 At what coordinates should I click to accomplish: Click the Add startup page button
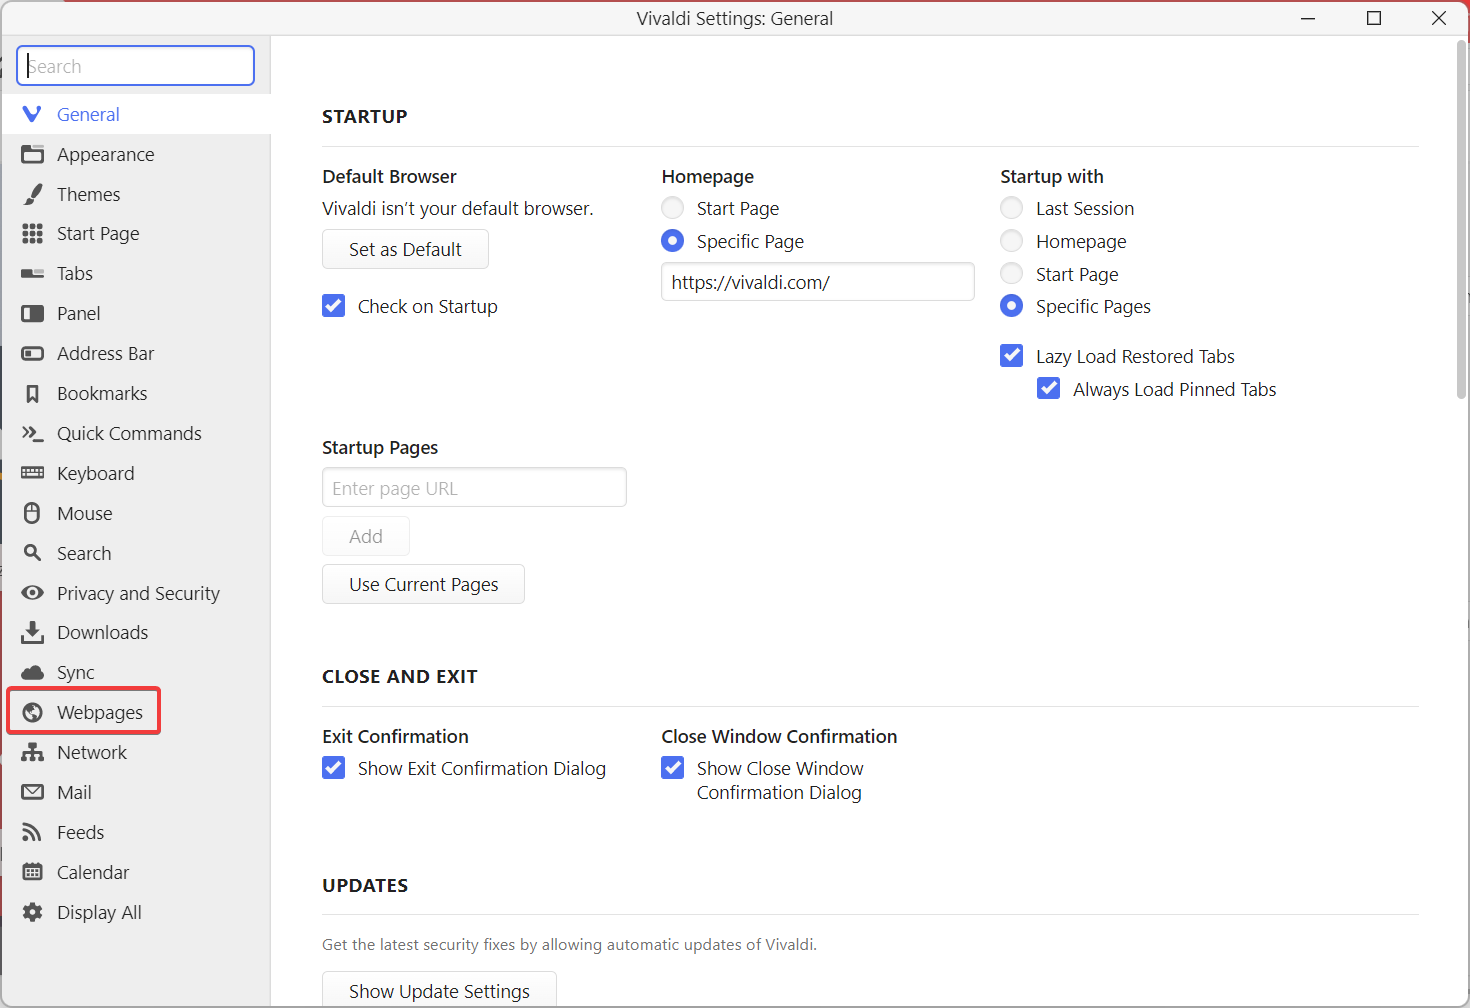[366, 536]
